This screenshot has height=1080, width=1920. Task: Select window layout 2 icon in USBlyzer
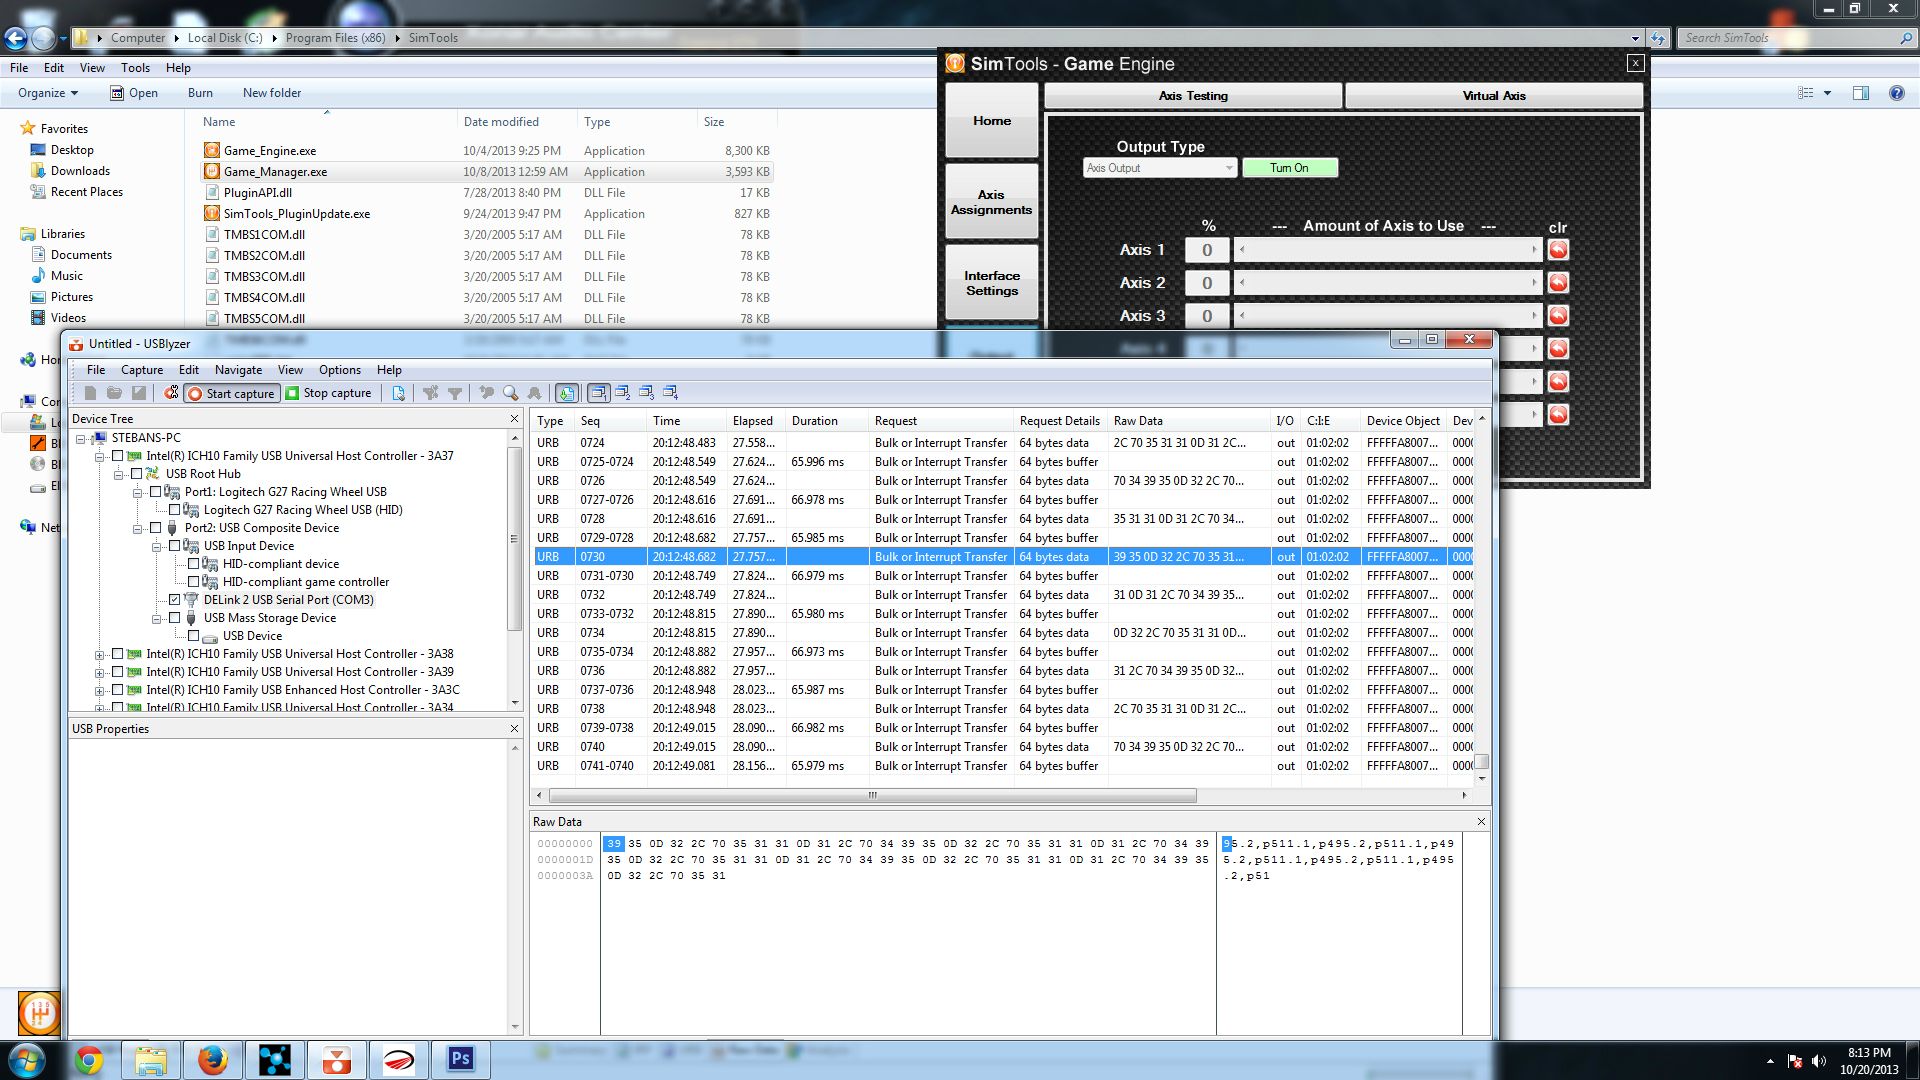point(622,393)
